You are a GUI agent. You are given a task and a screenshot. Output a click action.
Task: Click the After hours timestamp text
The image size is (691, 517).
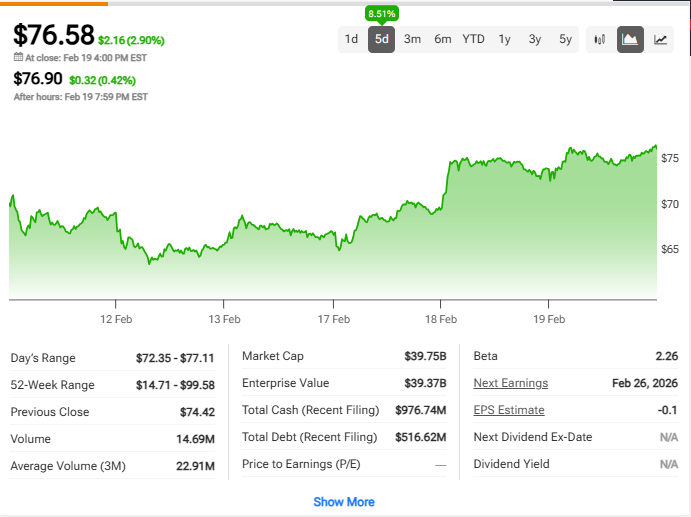click(81, 97)
